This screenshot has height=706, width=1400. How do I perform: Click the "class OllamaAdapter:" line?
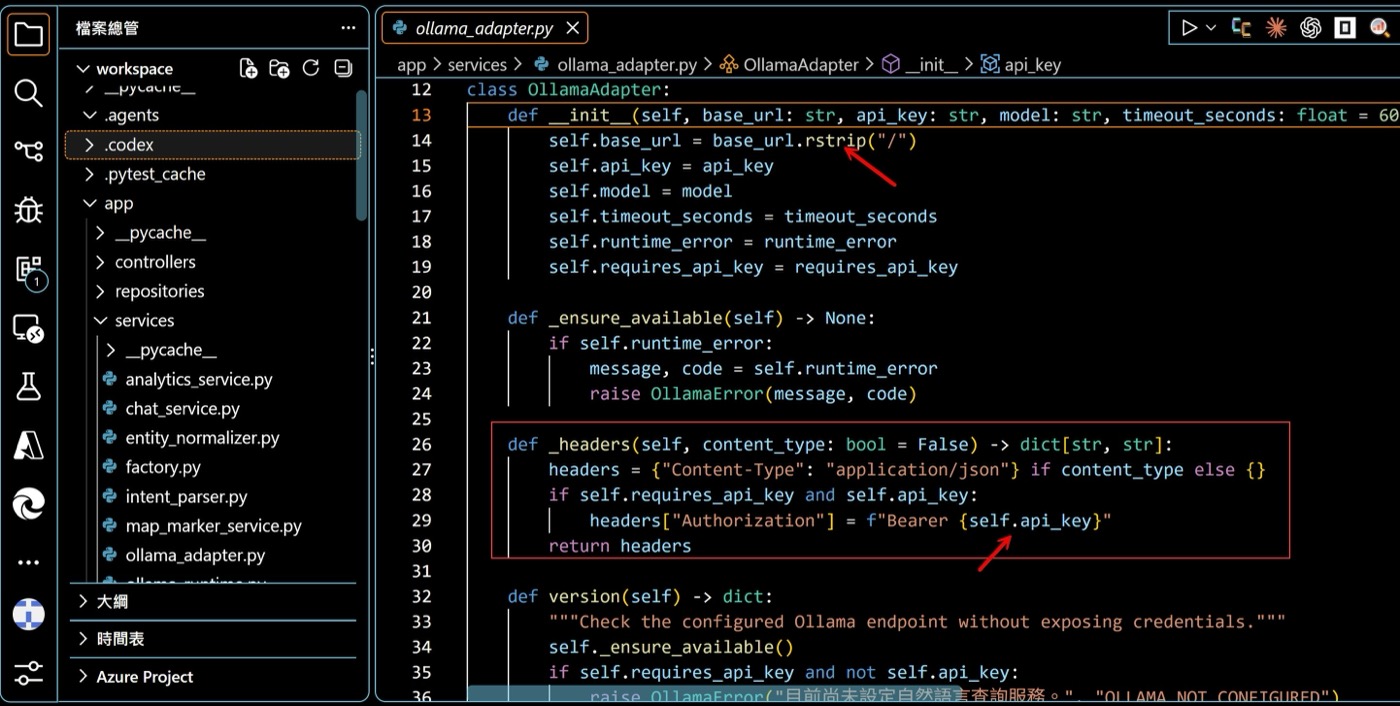(568, 90)
